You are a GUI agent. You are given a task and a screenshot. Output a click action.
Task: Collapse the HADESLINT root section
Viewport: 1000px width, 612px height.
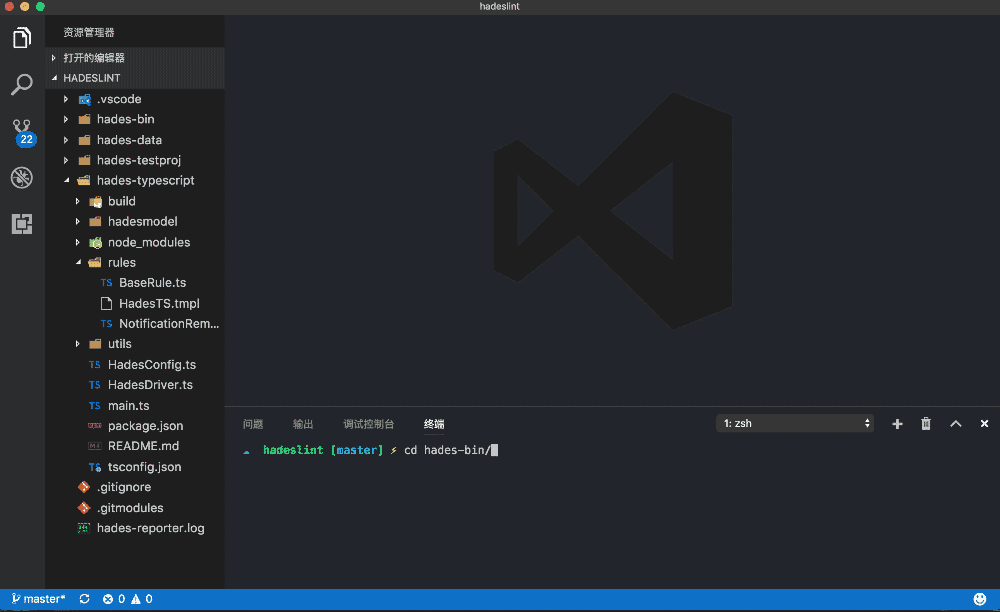pyautogui.click(x=54, y=78)
